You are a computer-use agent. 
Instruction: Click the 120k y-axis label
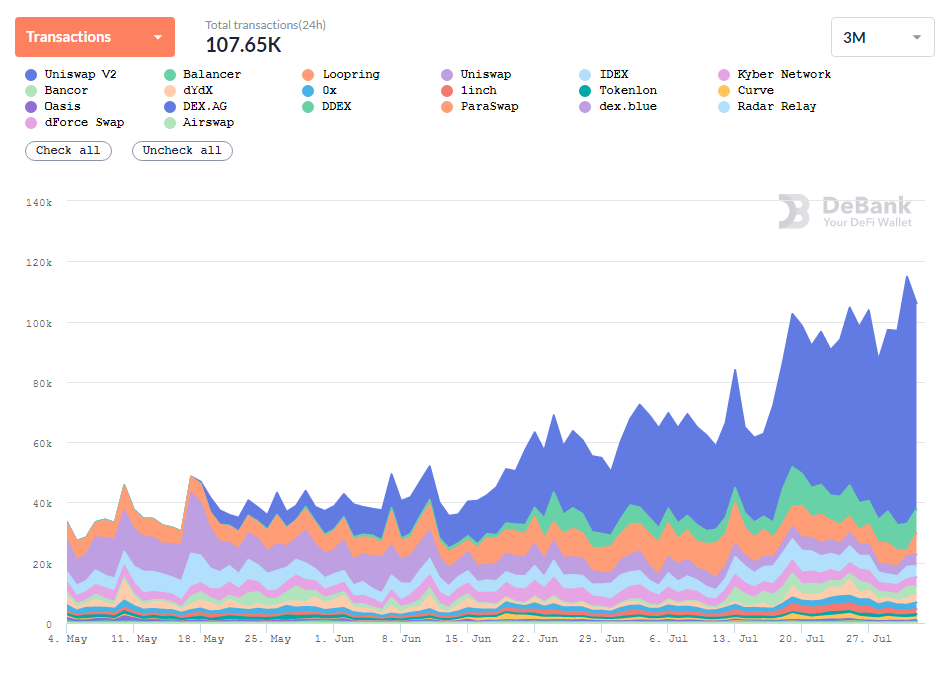pyautogui.click(x=39, y=262)
